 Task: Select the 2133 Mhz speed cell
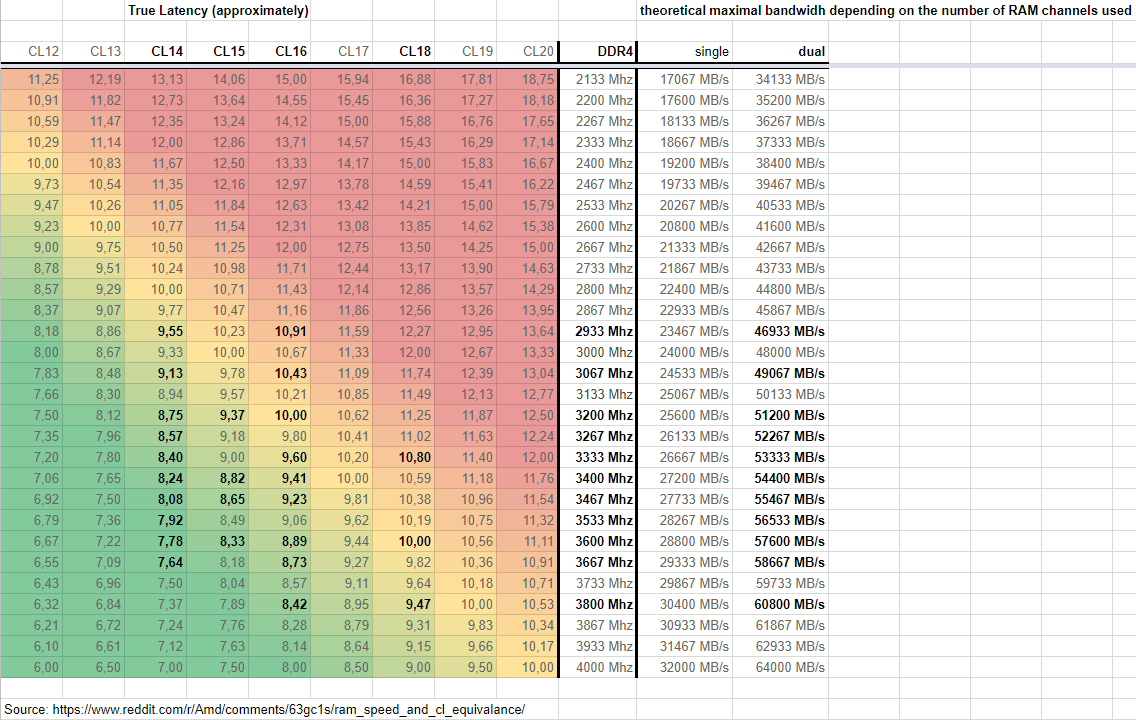pyautogui.click(x=598, y=79)
